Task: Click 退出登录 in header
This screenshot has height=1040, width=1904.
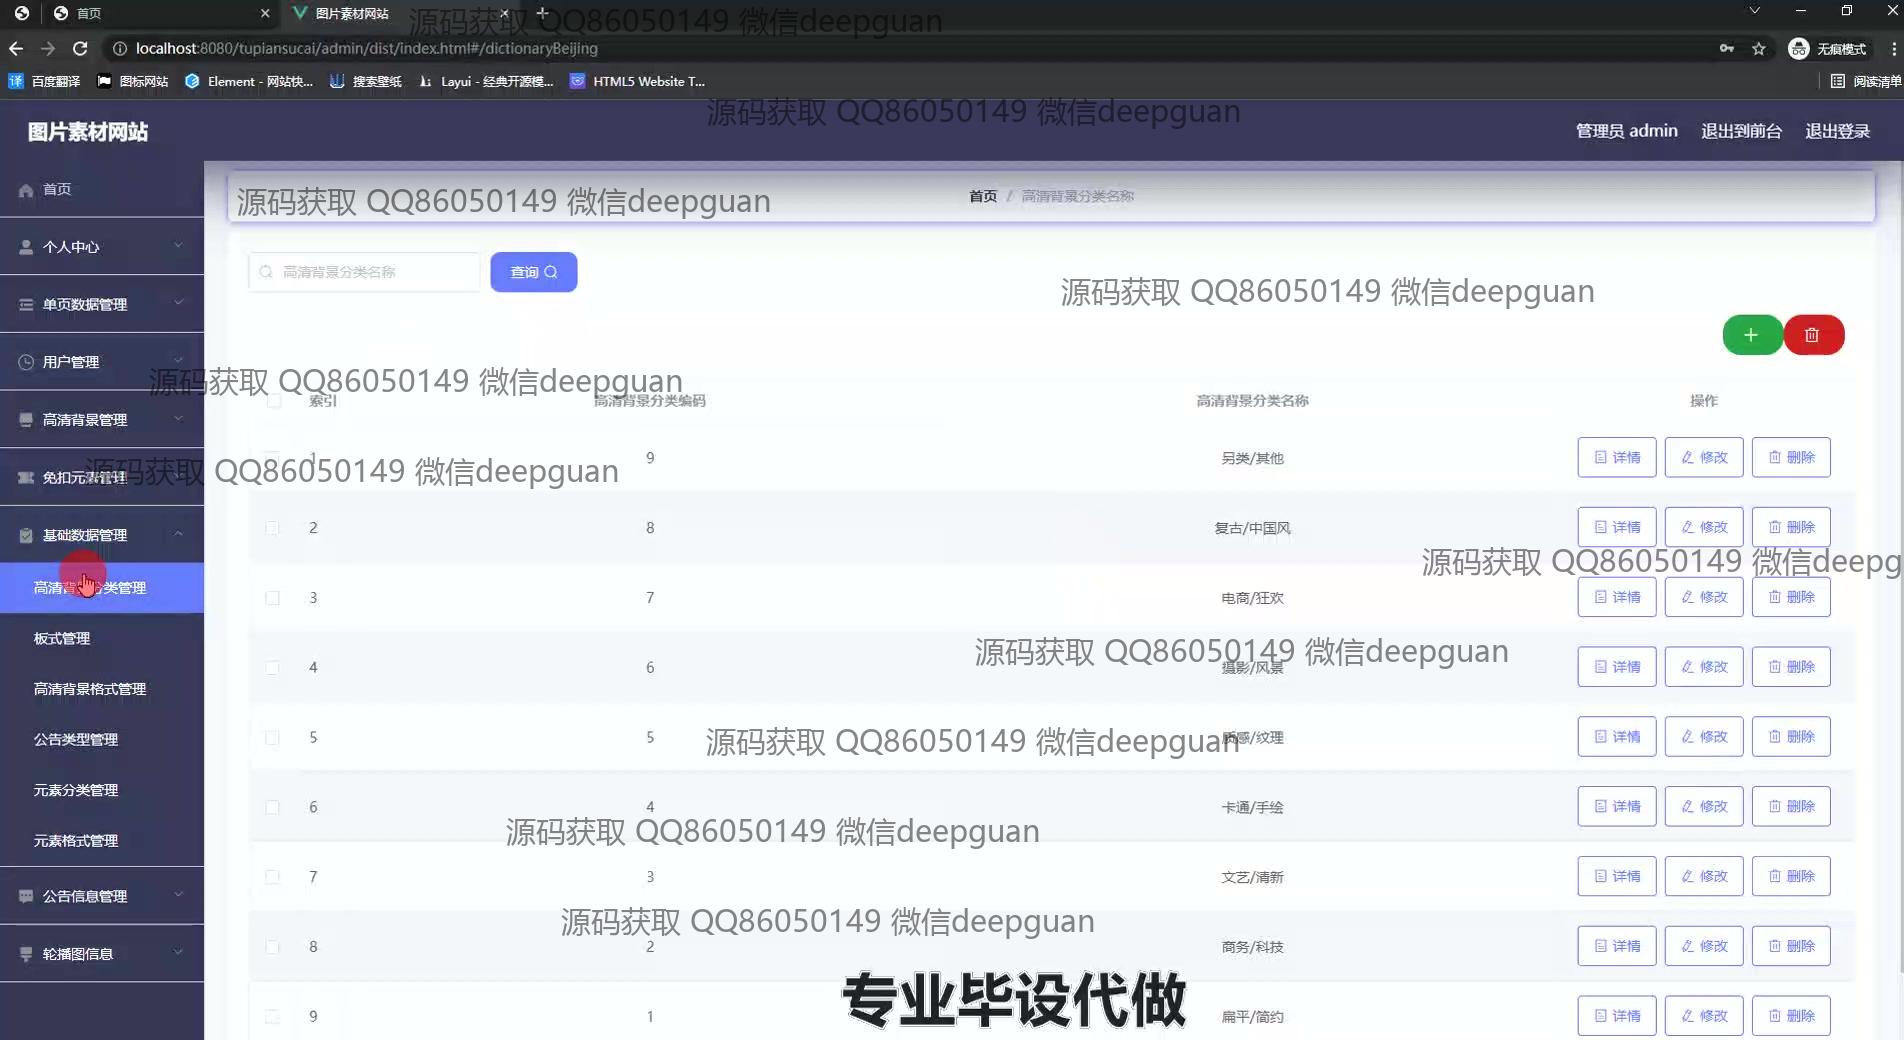Action: [1837, 131]
